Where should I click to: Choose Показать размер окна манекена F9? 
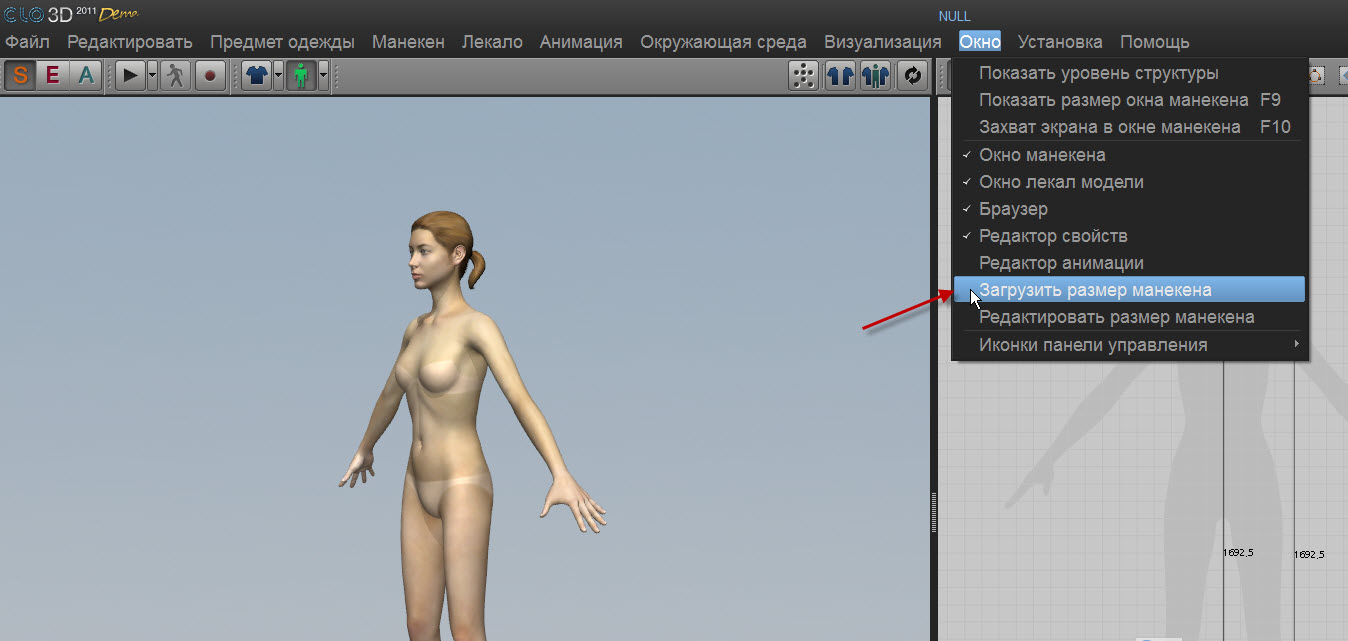(x=1129, y=100)
